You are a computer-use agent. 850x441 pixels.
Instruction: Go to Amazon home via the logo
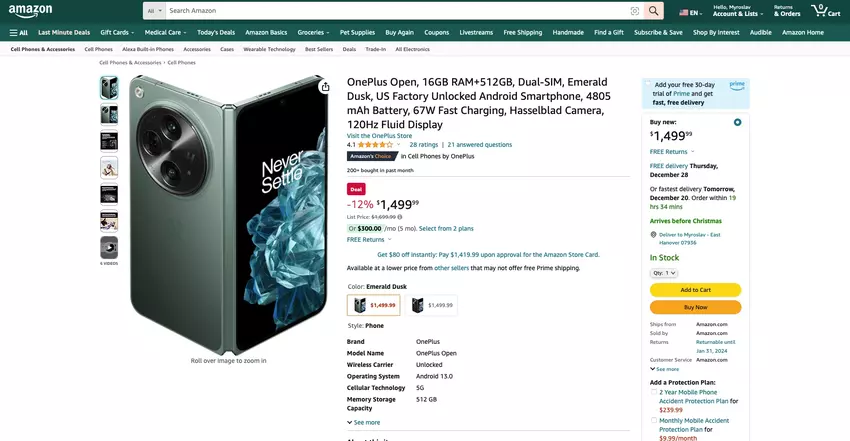tap(30, 11)
